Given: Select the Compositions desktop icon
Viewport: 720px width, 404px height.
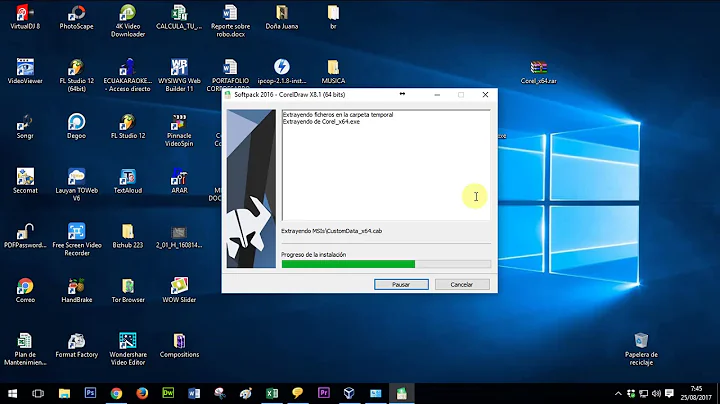Looking at the screenshot, I should tap(179, 345).
